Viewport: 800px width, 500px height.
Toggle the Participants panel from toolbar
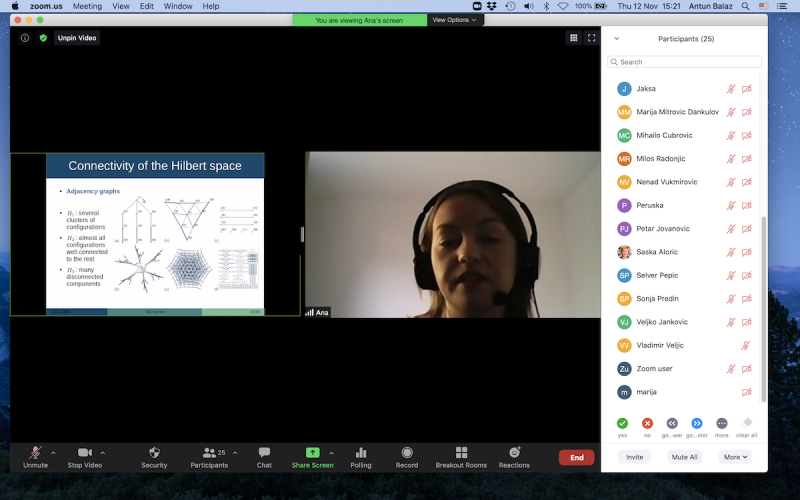point(209,457)
